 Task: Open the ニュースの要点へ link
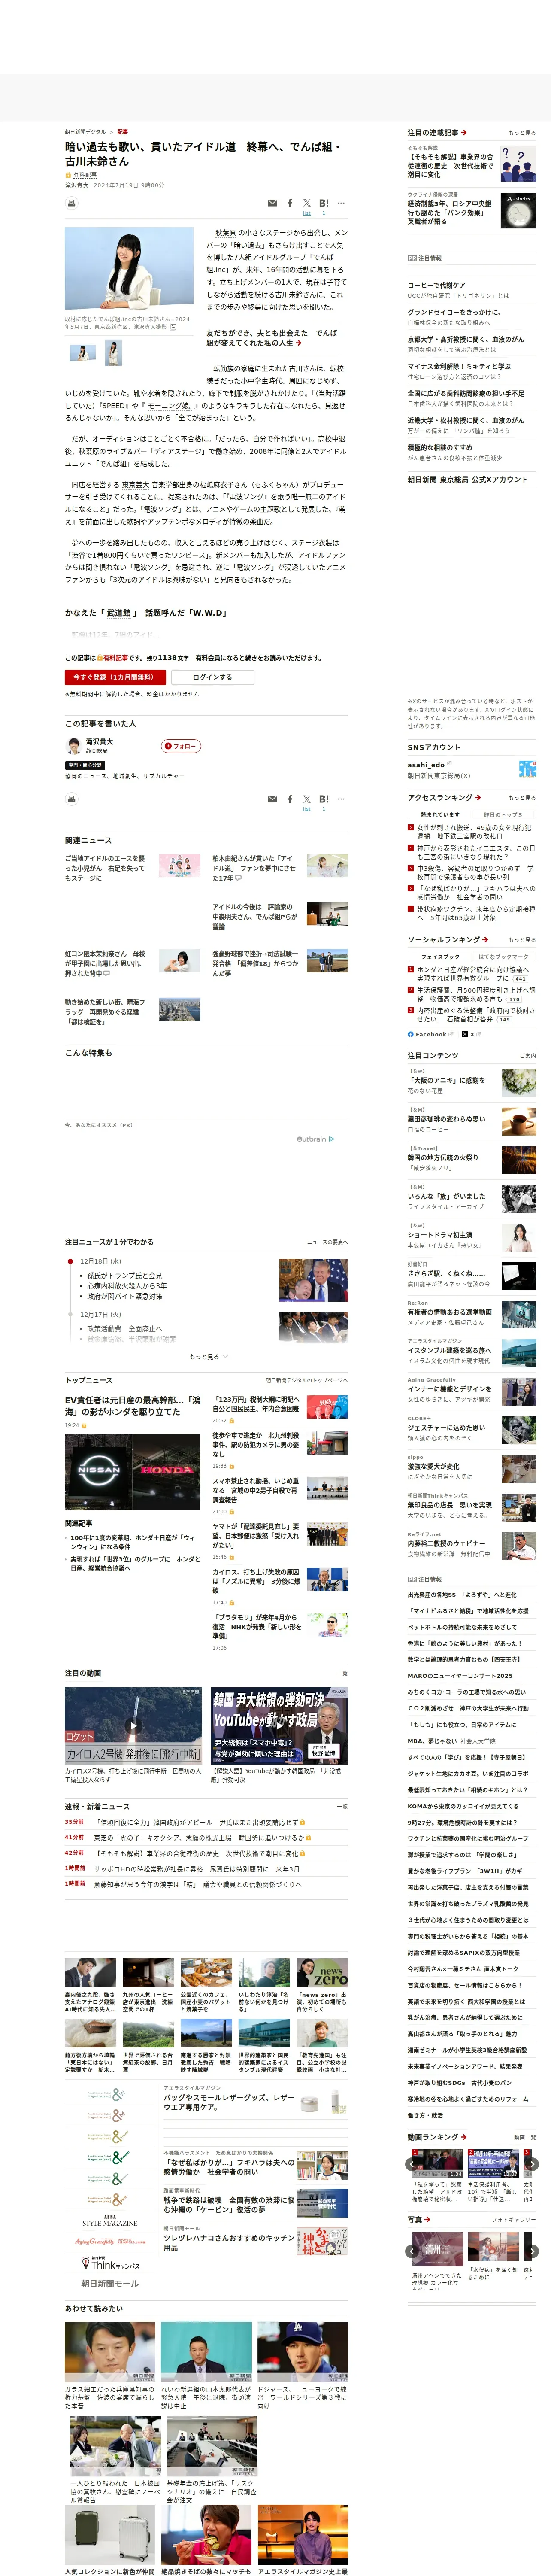pos(327,1242)
